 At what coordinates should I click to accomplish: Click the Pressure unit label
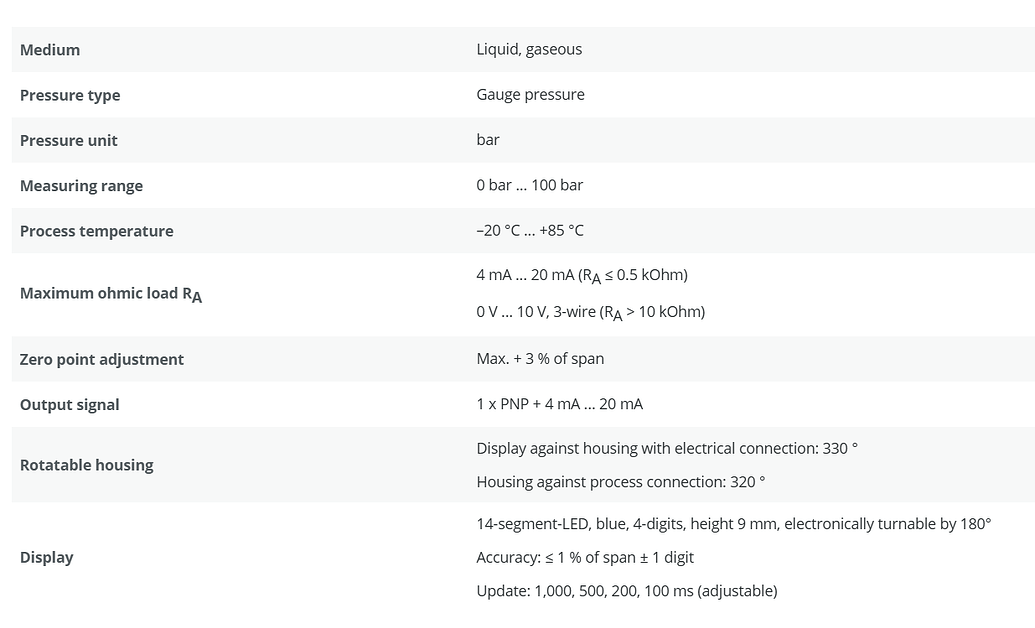(x=68, y=140)
